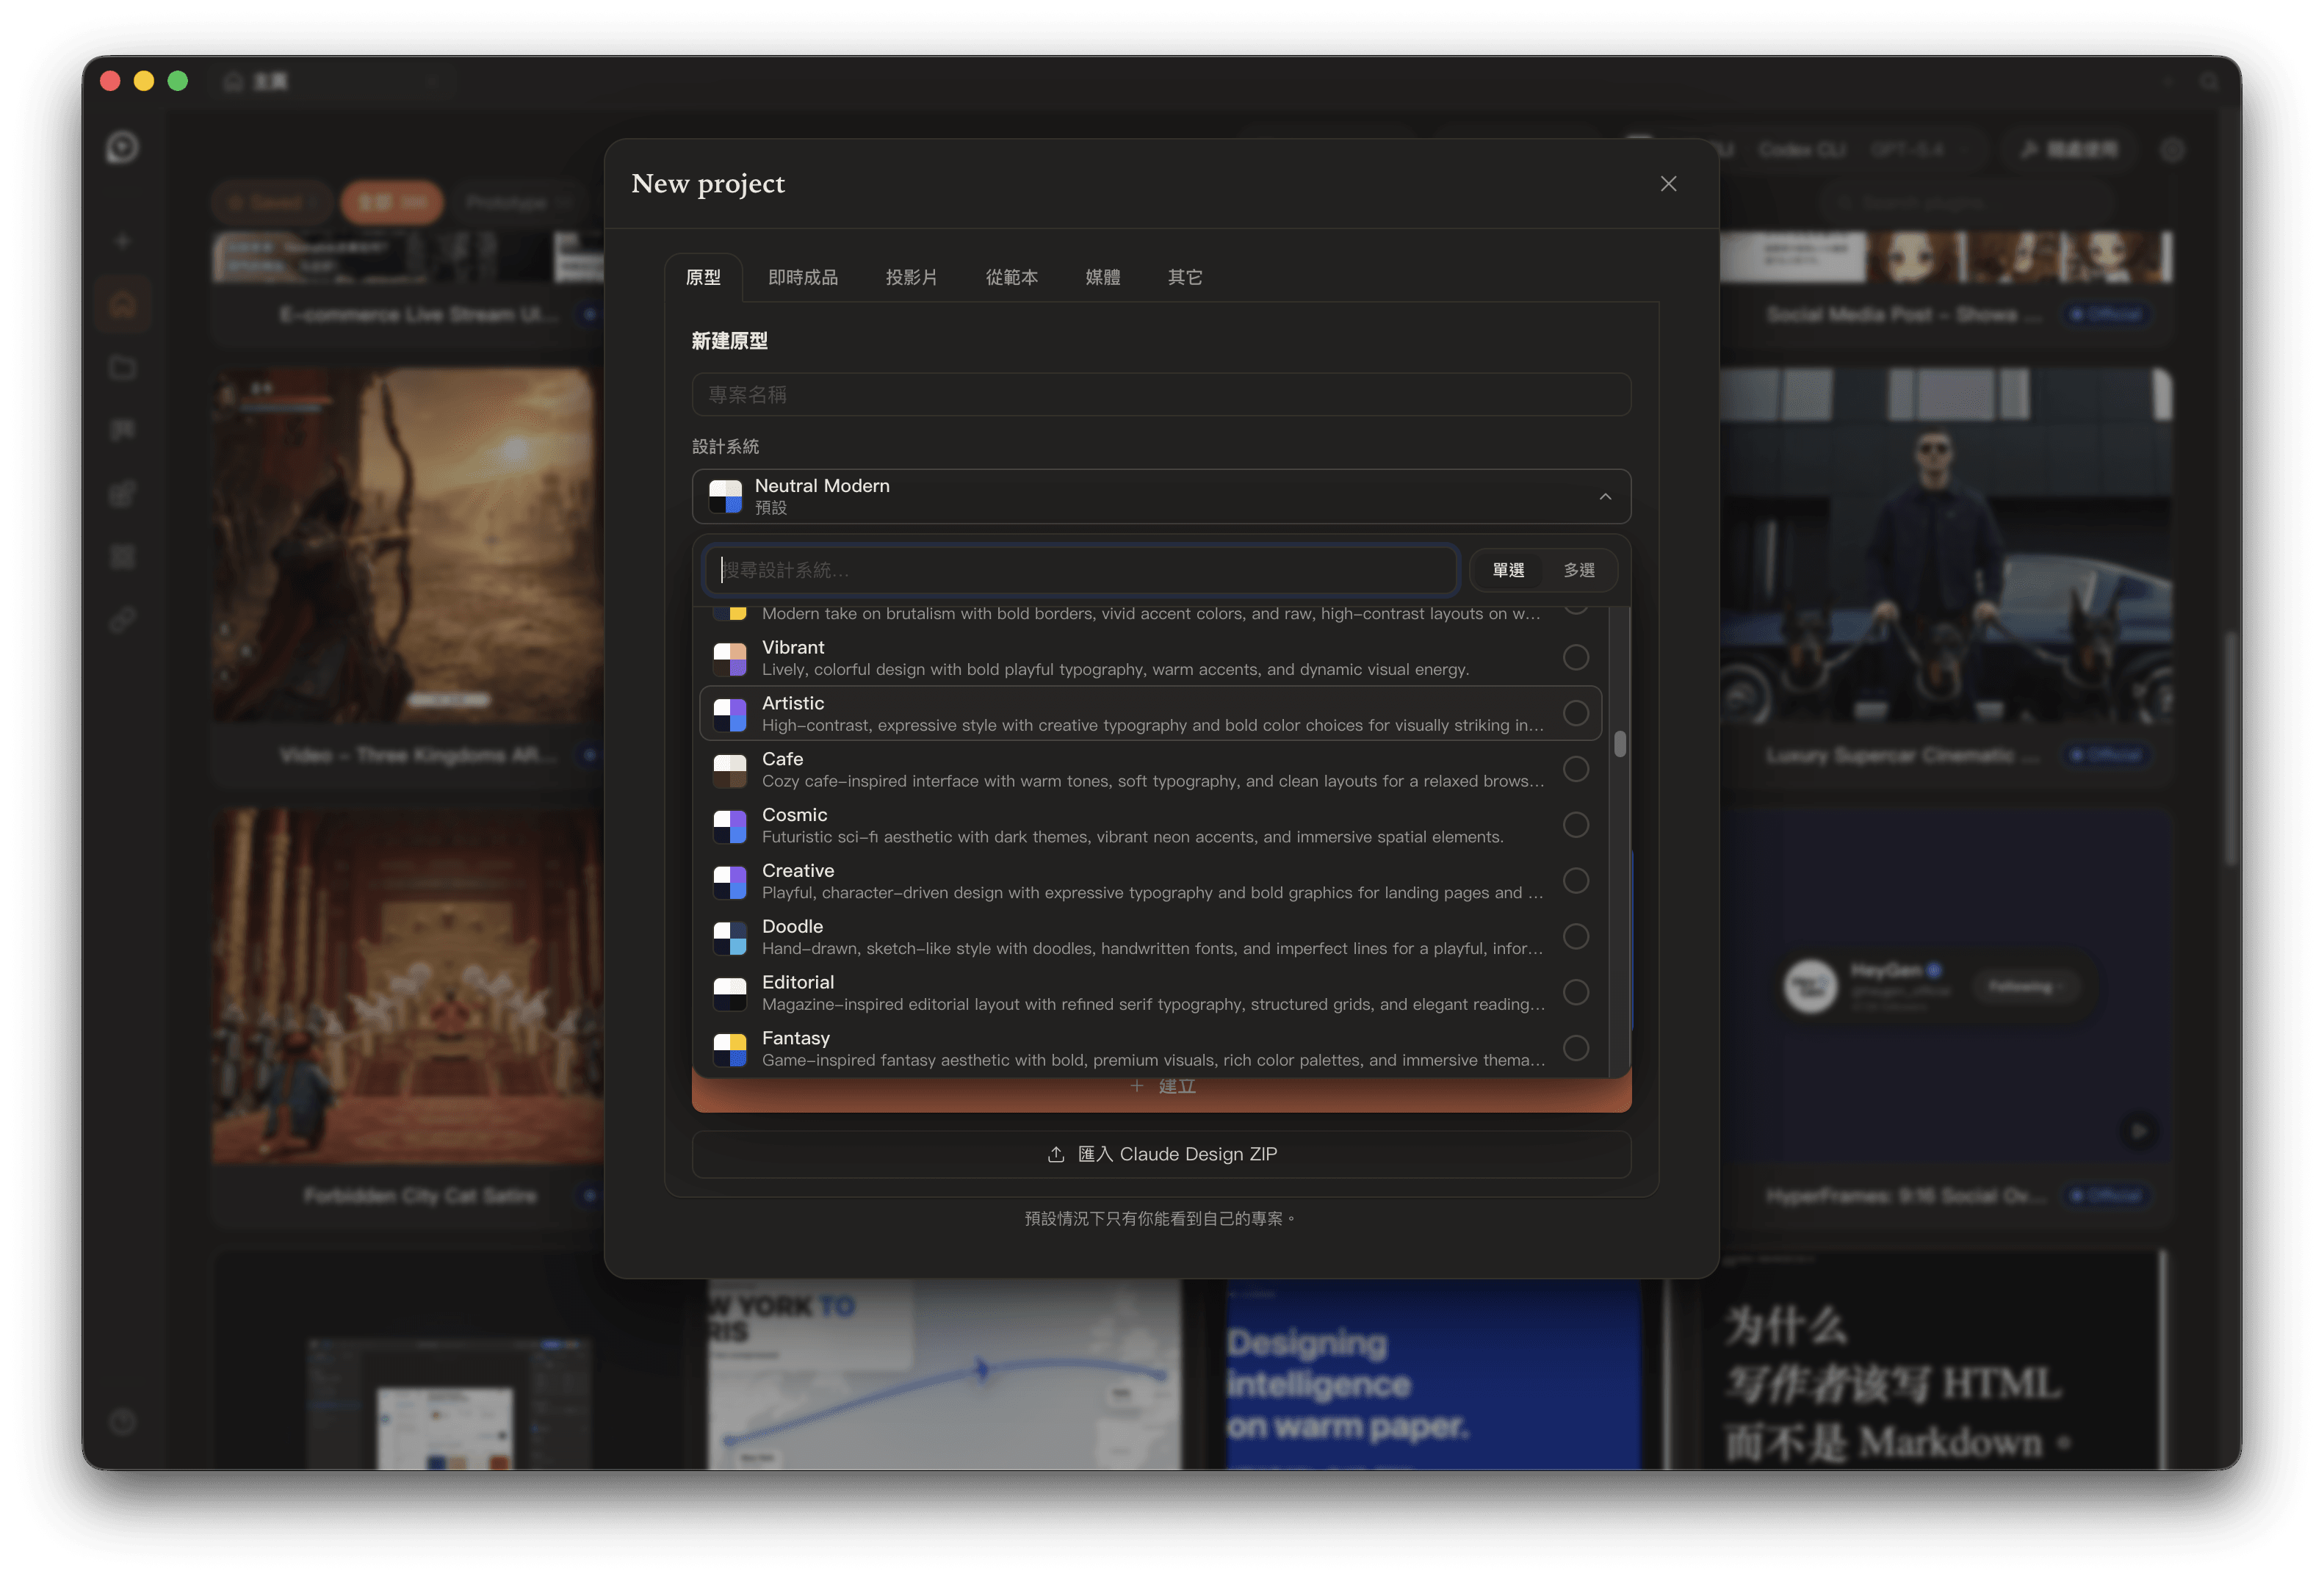This screenshot has width=2324, height=1579.
Task: Select the Artistic radio button
Action: pos(1575,713)
